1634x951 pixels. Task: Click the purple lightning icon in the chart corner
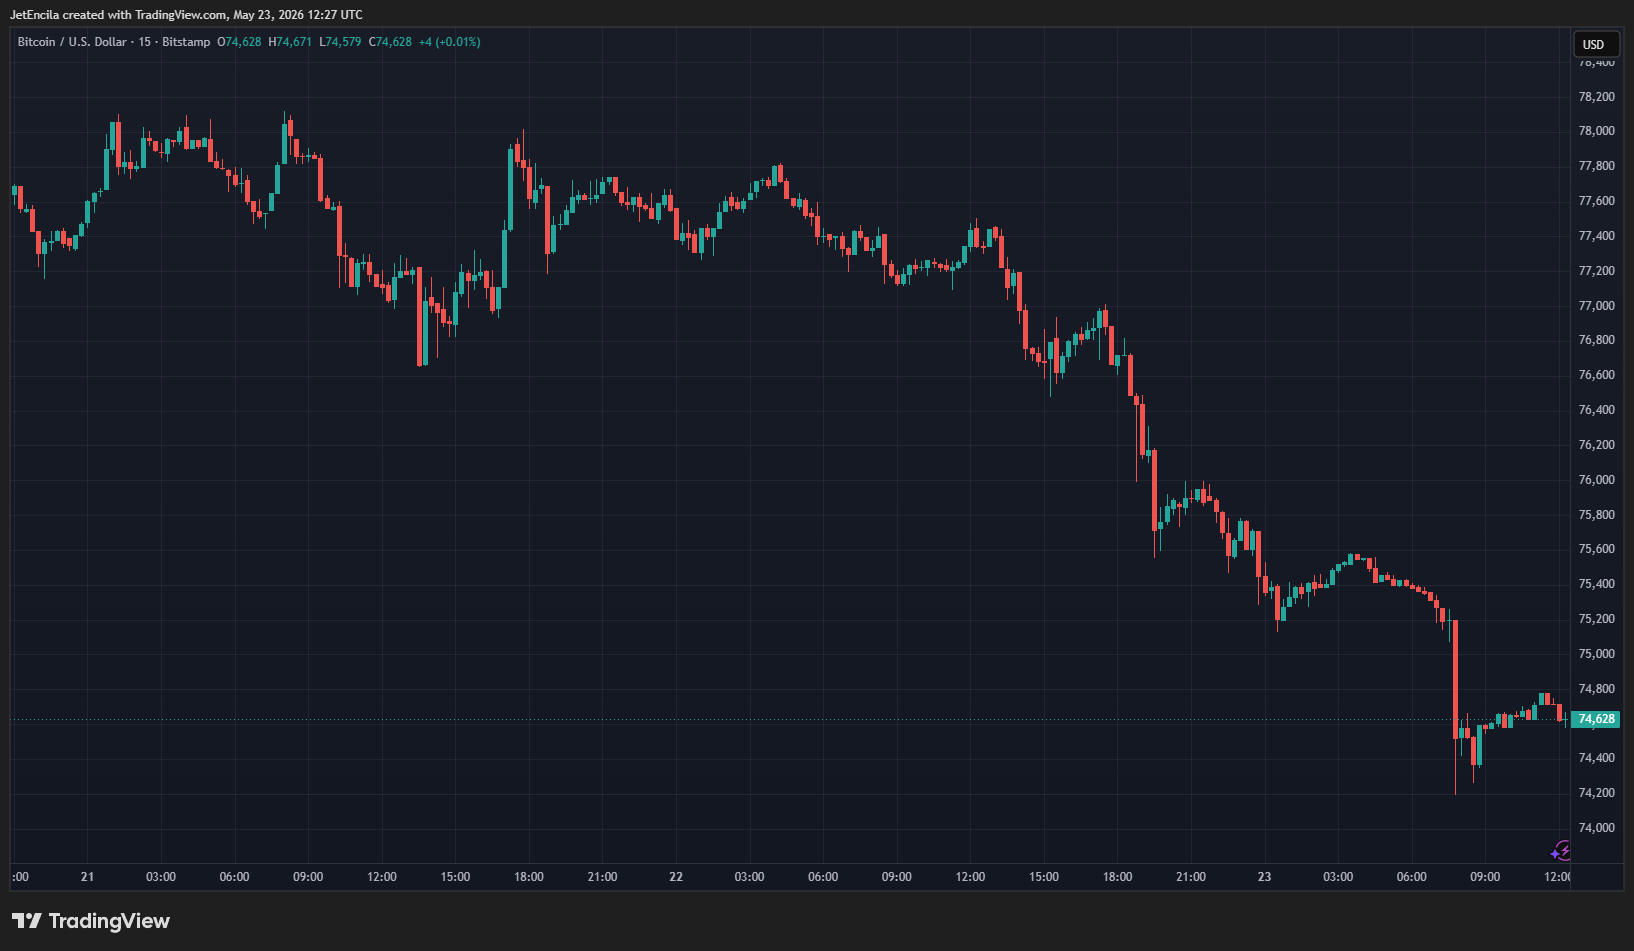click(1561, 851)
